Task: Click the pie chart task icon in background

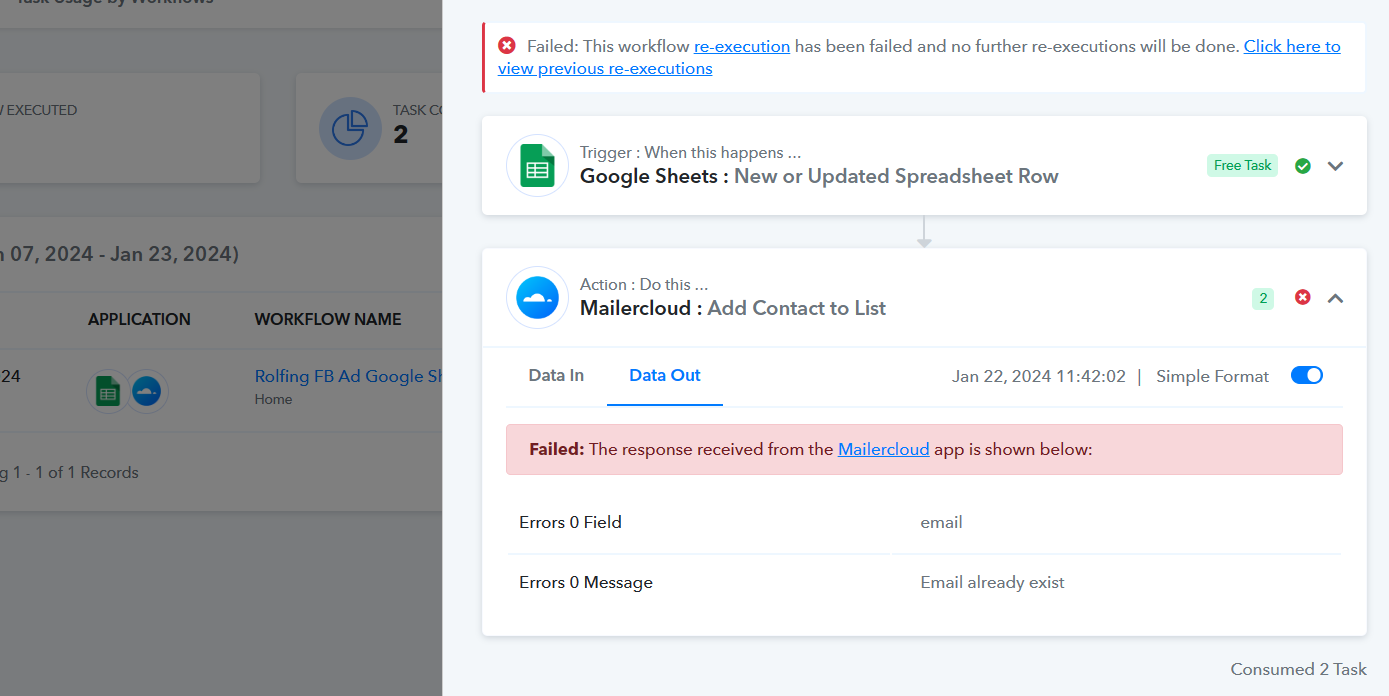Action: point(350,129)
